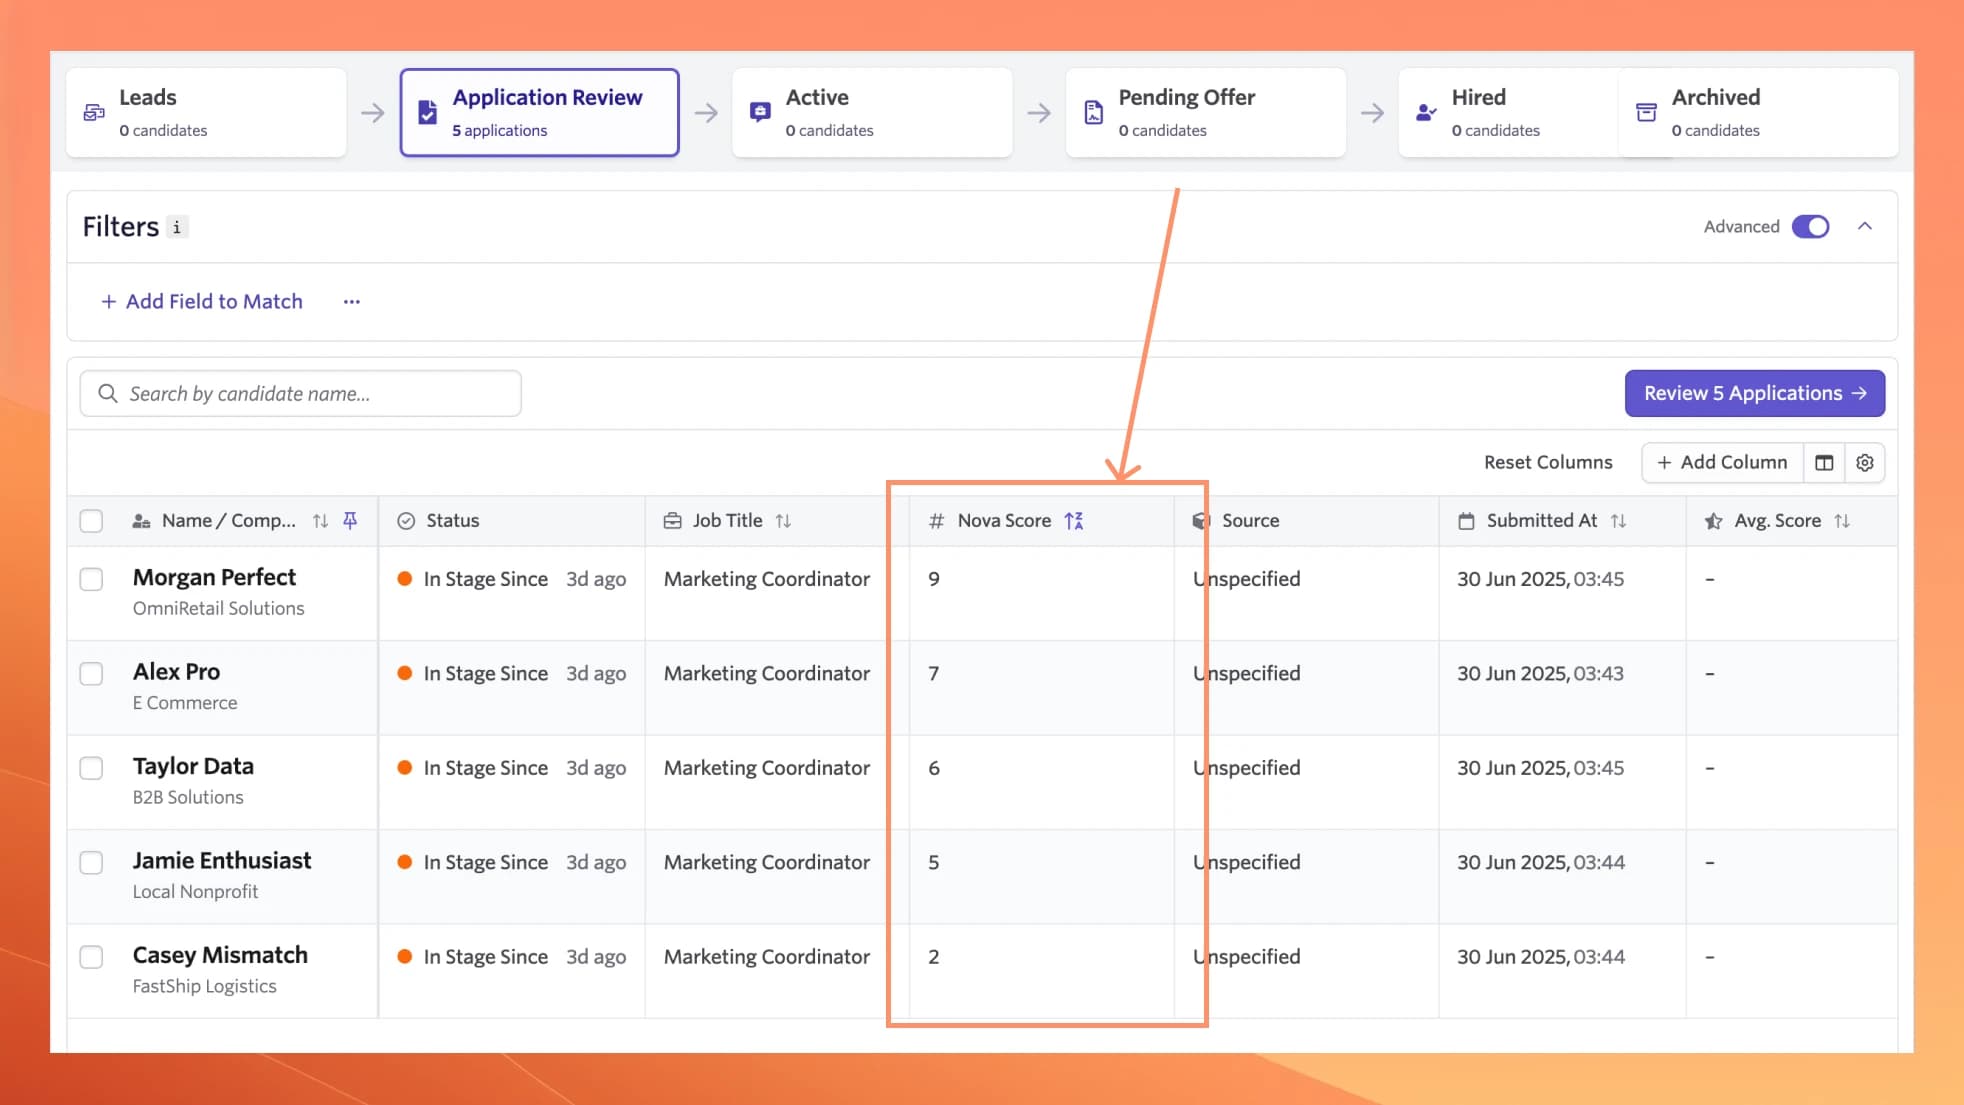
Task: Click Jamie Enthusiast's In Stage Since status
Action: (486, 862)
